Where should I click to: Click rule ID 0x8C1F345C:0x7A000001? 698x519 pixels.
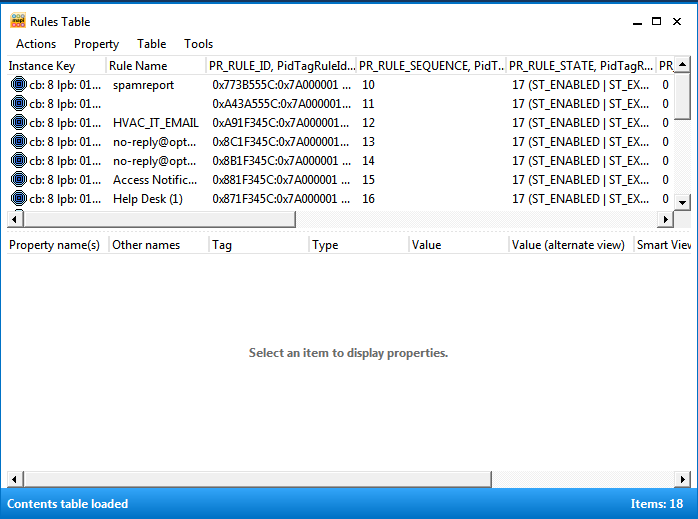coord(280,142)
